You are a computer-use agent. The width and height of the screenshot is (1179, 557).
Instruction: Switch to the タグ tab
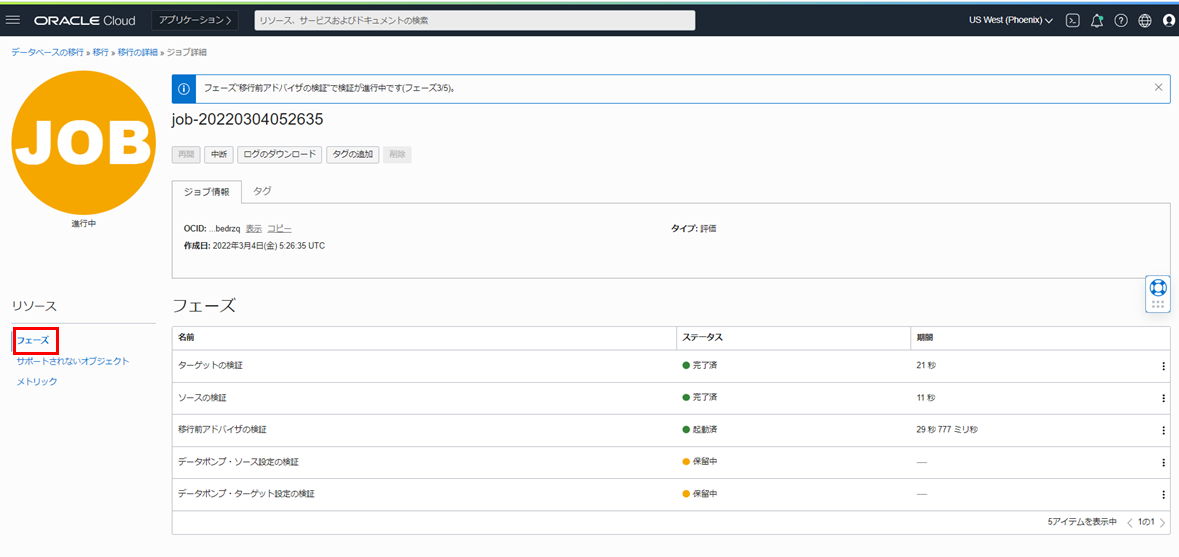click(262, 191)
